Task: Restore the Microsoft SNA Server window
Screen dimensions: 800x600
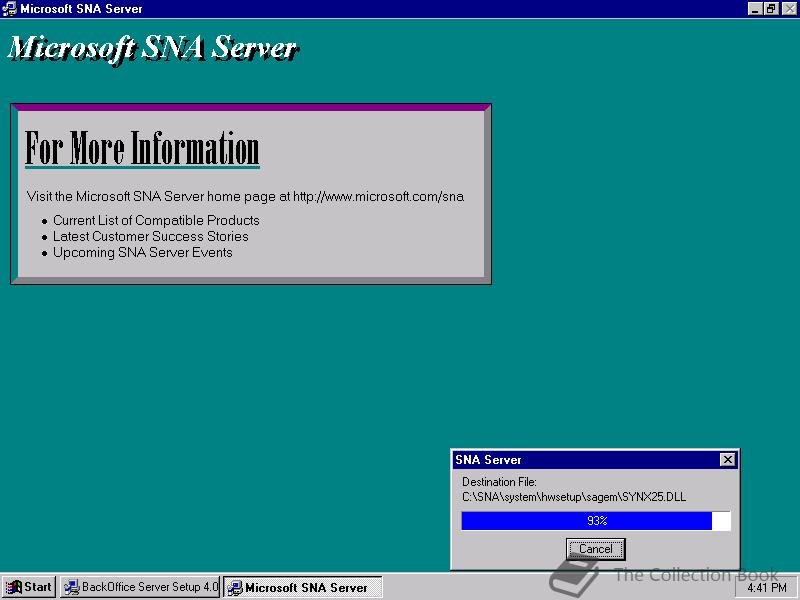Action: point(771,9)
